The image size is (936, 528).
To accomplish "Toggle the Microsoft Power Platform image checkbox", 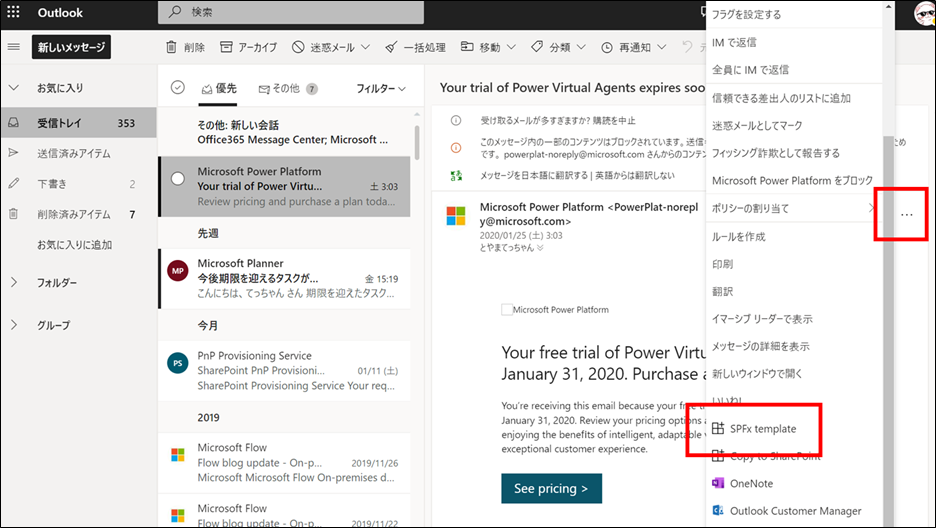I will coord(507,309).
